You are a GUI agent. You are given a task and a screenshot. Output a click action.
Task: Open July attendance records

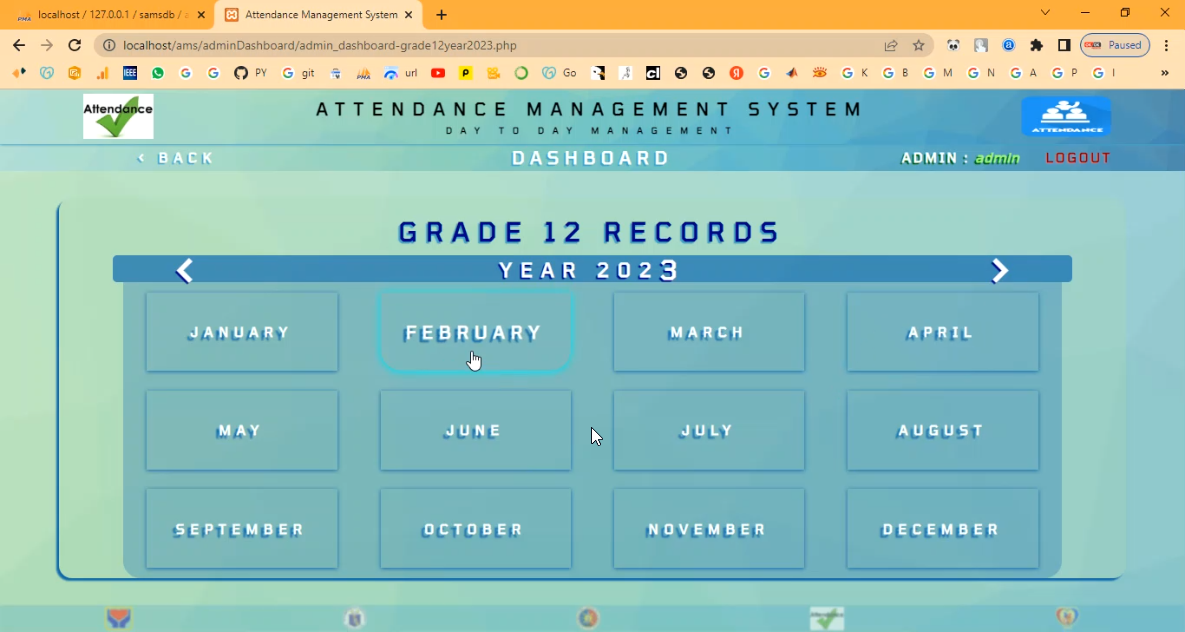[x=709, y=430]
